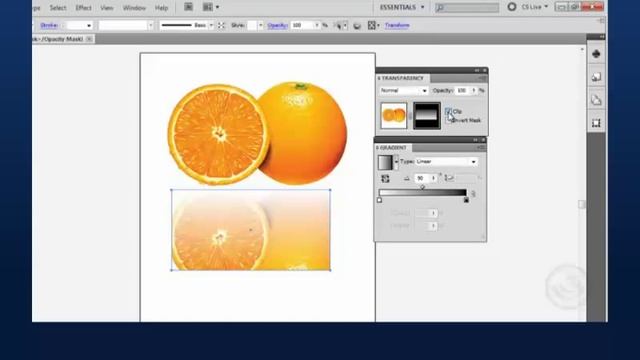Open the Artboards panel dock icon

coord(596,123)
